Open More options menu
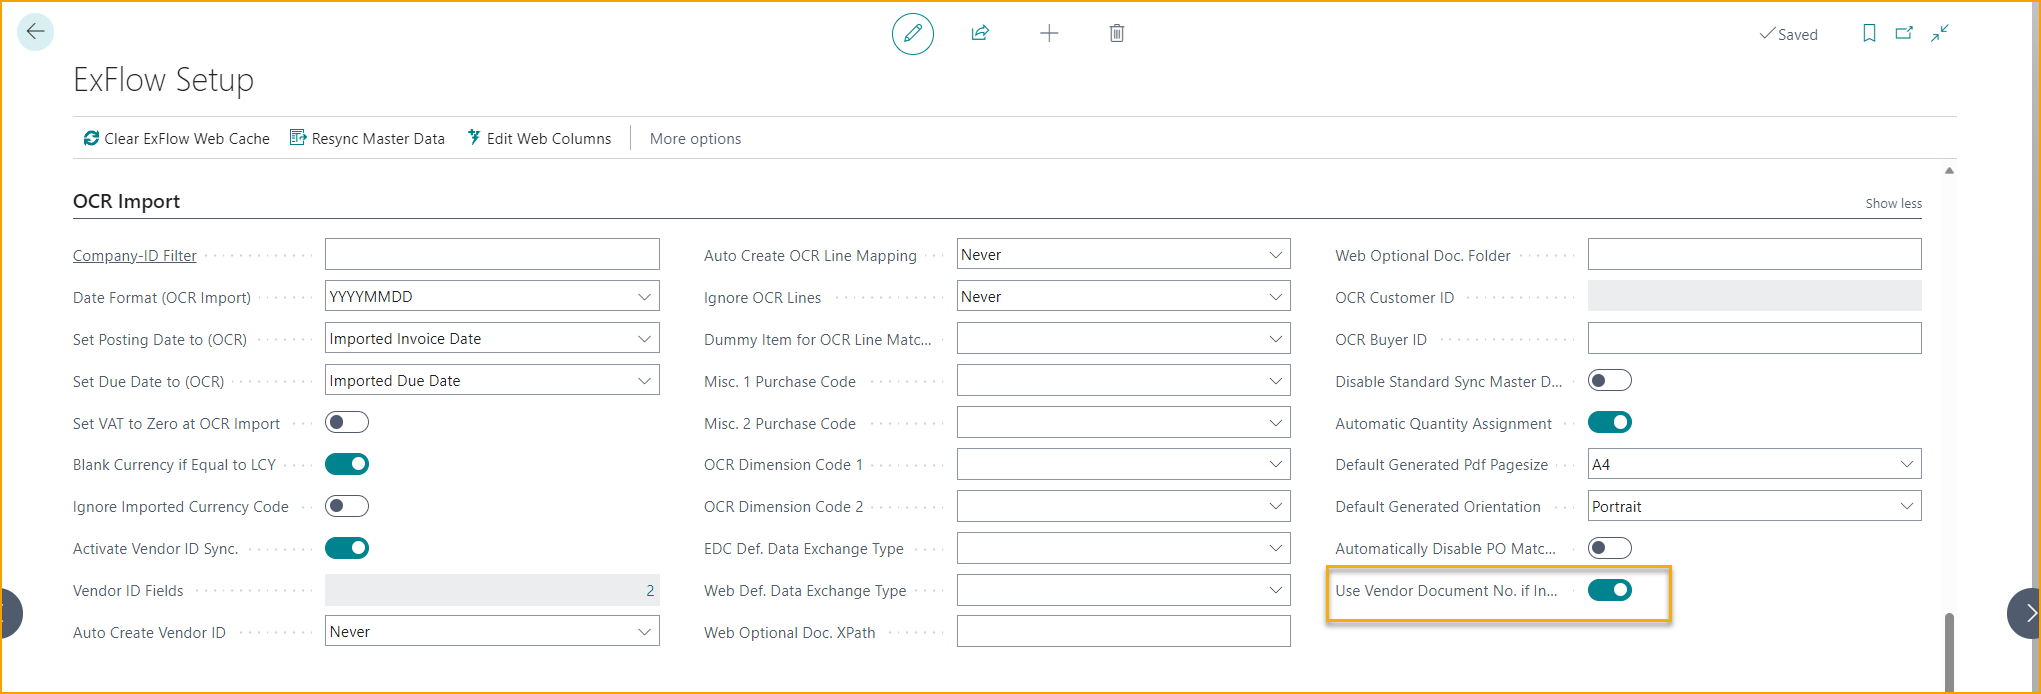Image resolution: width=2041 pixels, height=694 pixels. [x=695, y=138]
